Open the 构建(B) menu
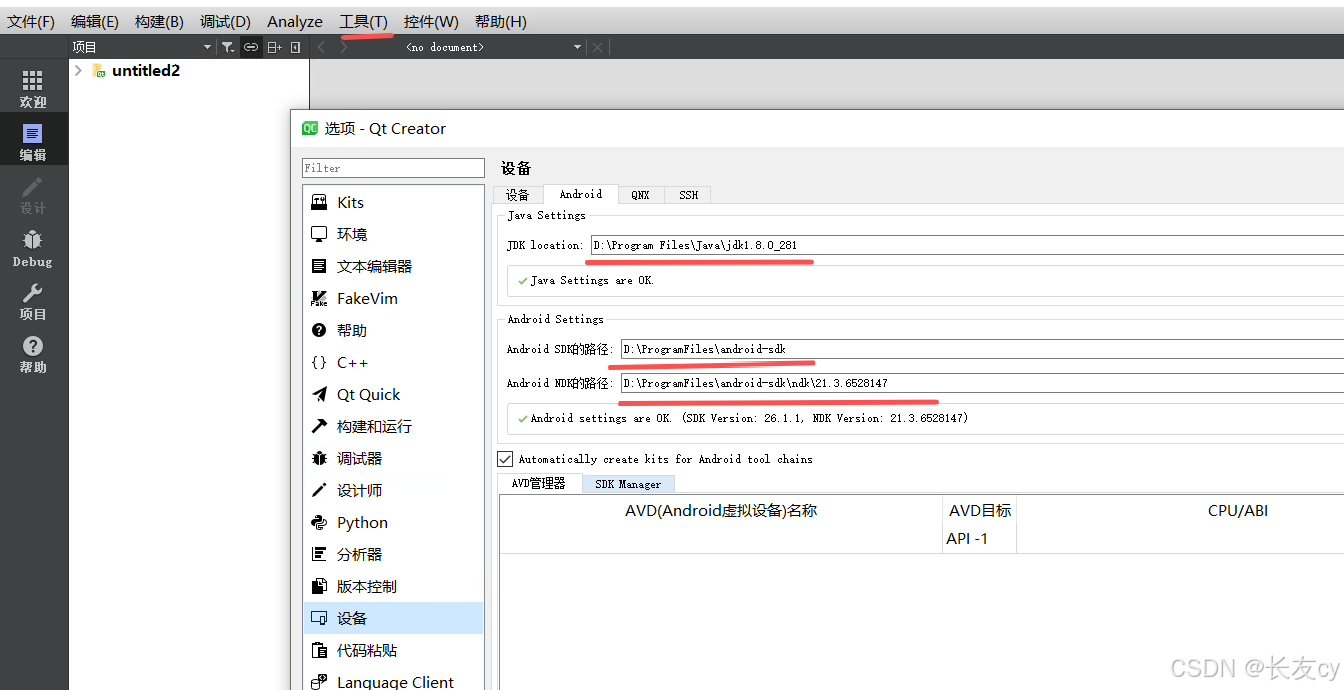This screenshot has height=690, width=1344. point(159,21)
